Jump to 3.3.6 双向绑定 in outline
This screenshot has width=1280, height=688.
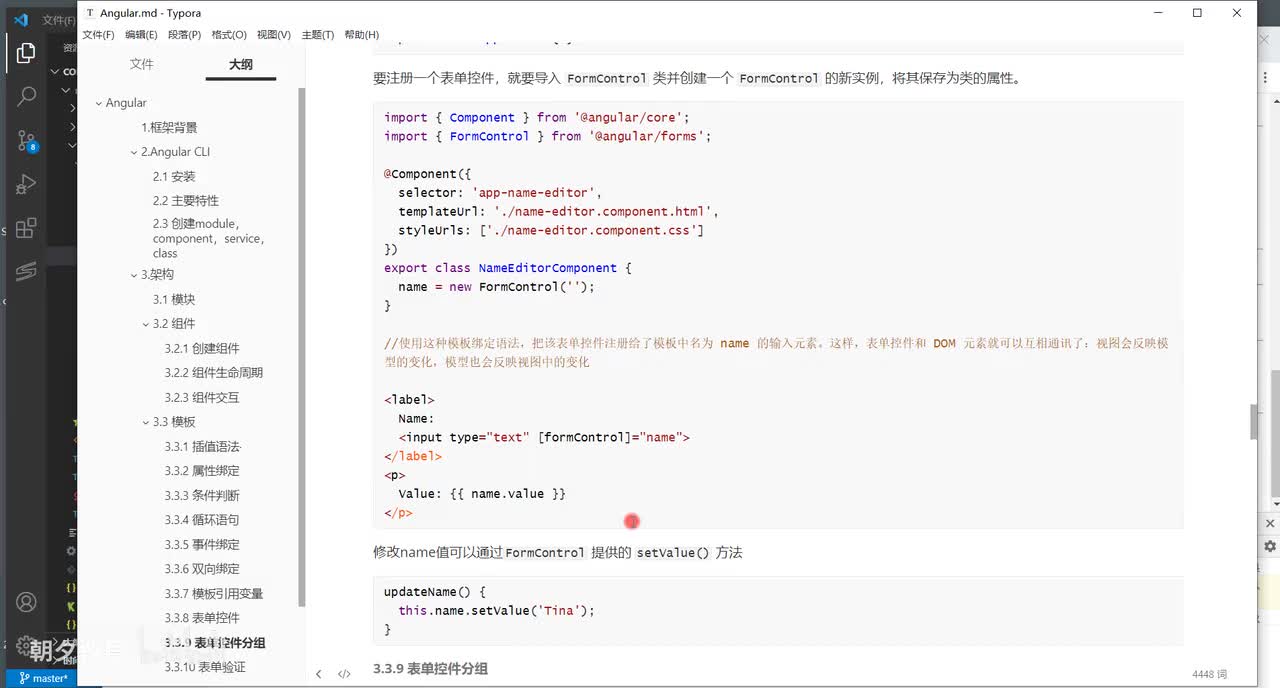point(202,569)
